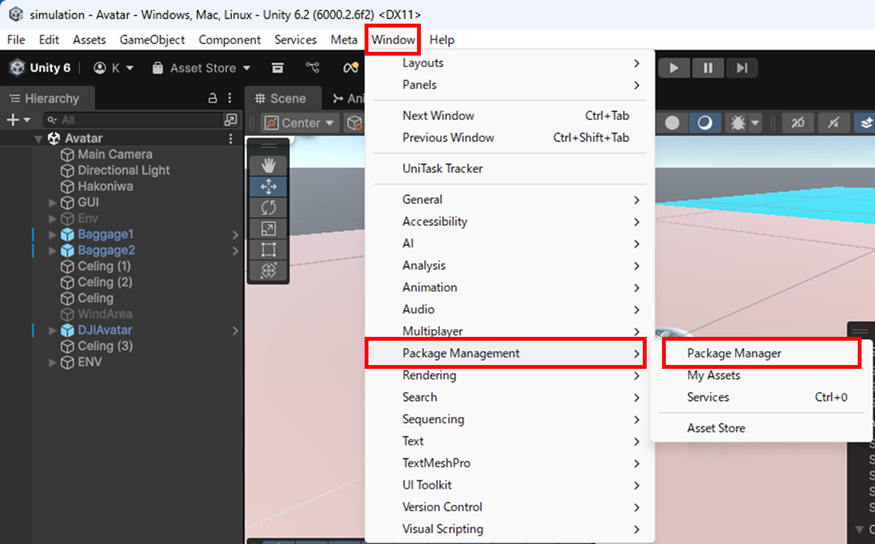Open the Asset Store dropdown

[x=201, y=68]
